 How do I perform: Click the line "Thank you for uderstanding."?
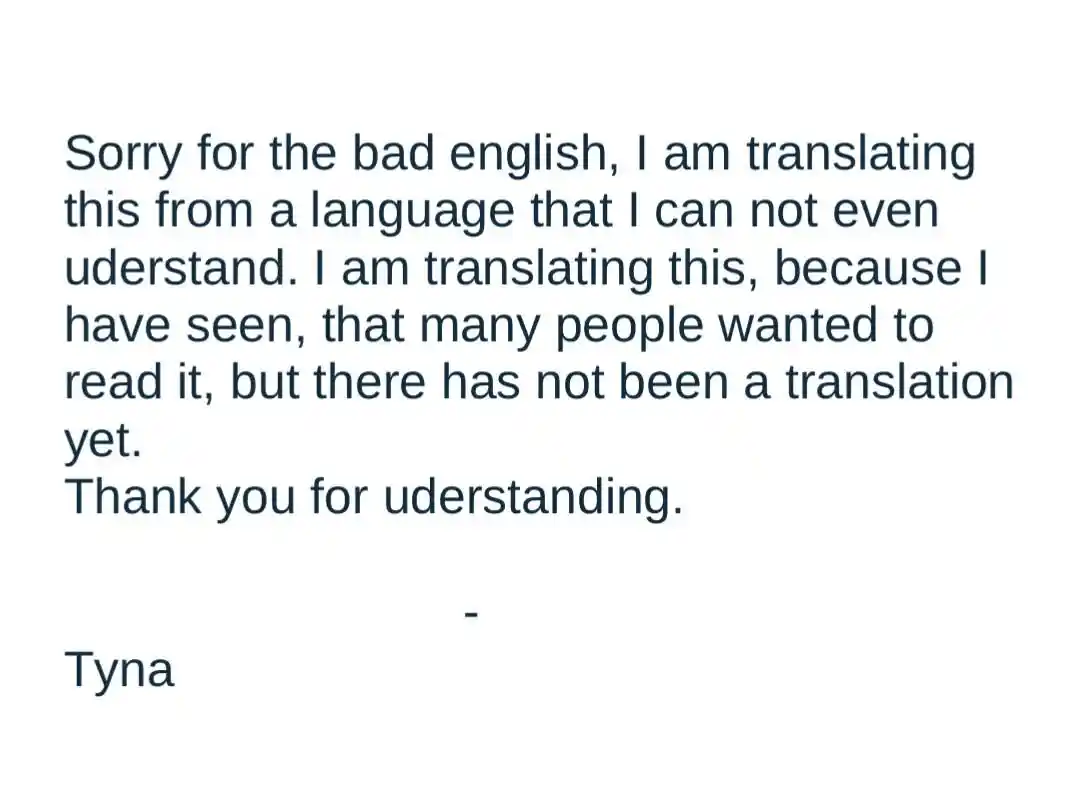pyautogui.click(x=374, y=498)
